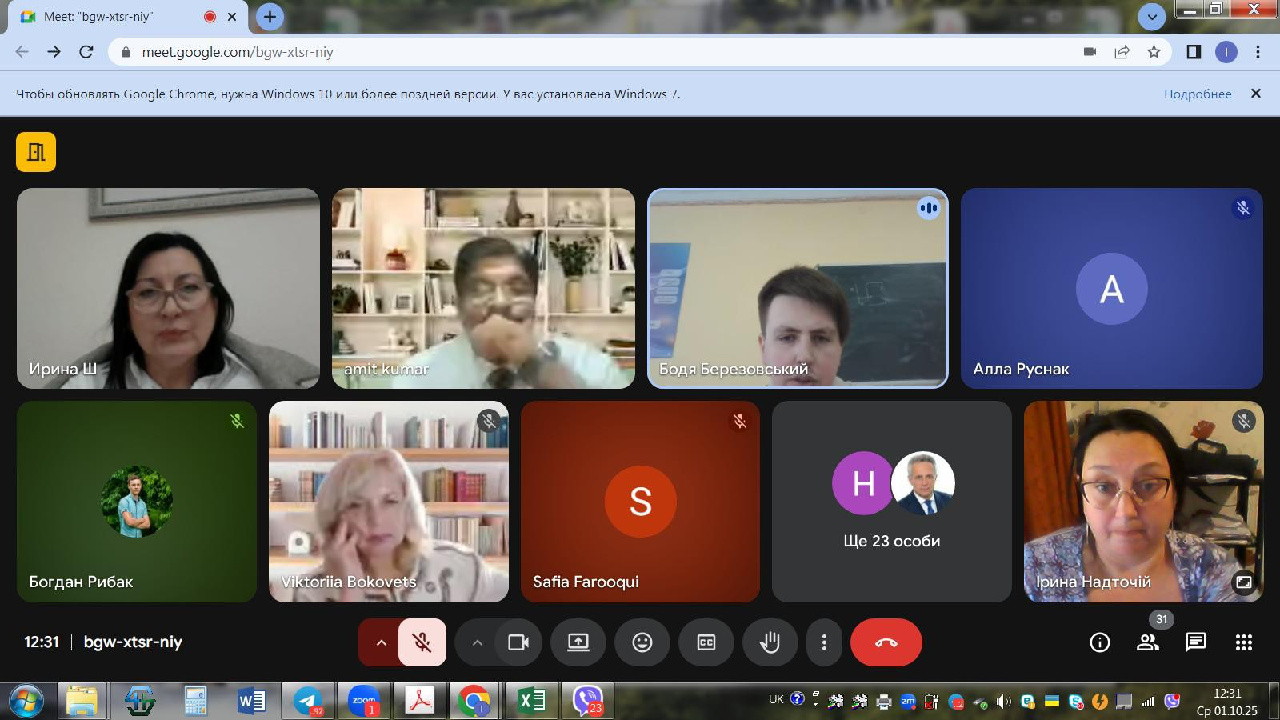This screenshot has width=1280, height=720.
Task: Toggle the camera on or off
Action: [518, 642]
